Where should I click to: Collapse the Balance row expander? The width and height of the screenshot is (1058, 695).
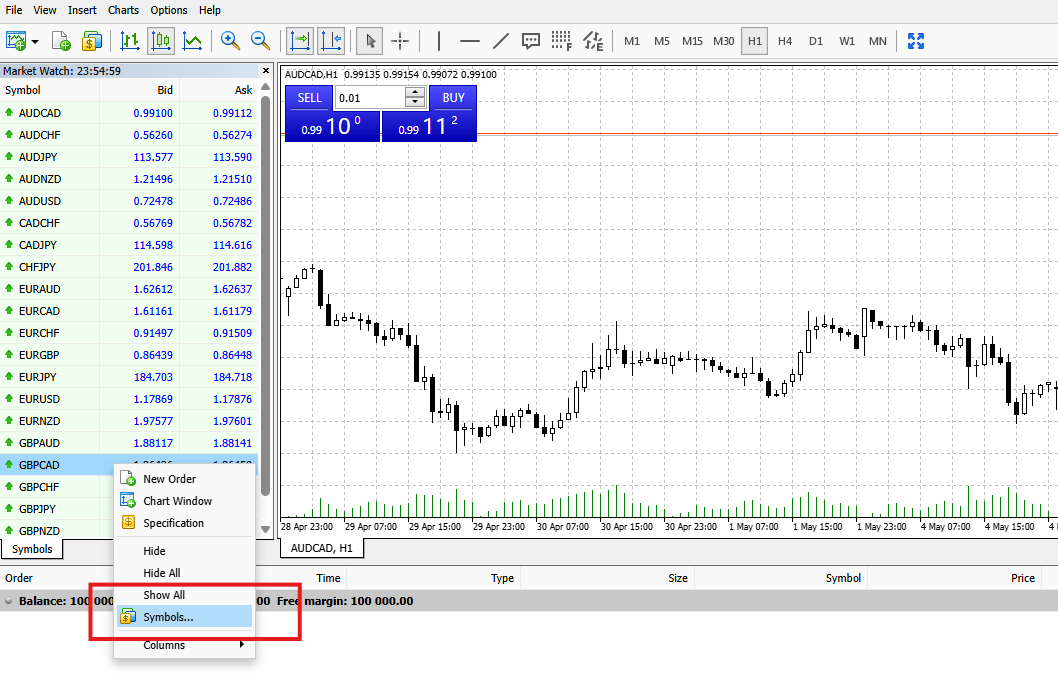[x=9, y=601]
